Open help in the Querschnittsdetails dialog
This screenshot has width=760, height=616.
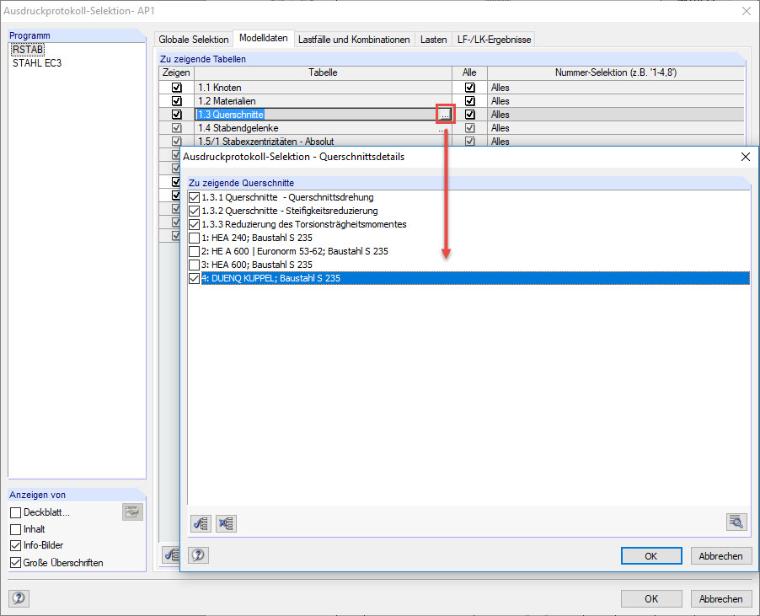pos(198,555)
